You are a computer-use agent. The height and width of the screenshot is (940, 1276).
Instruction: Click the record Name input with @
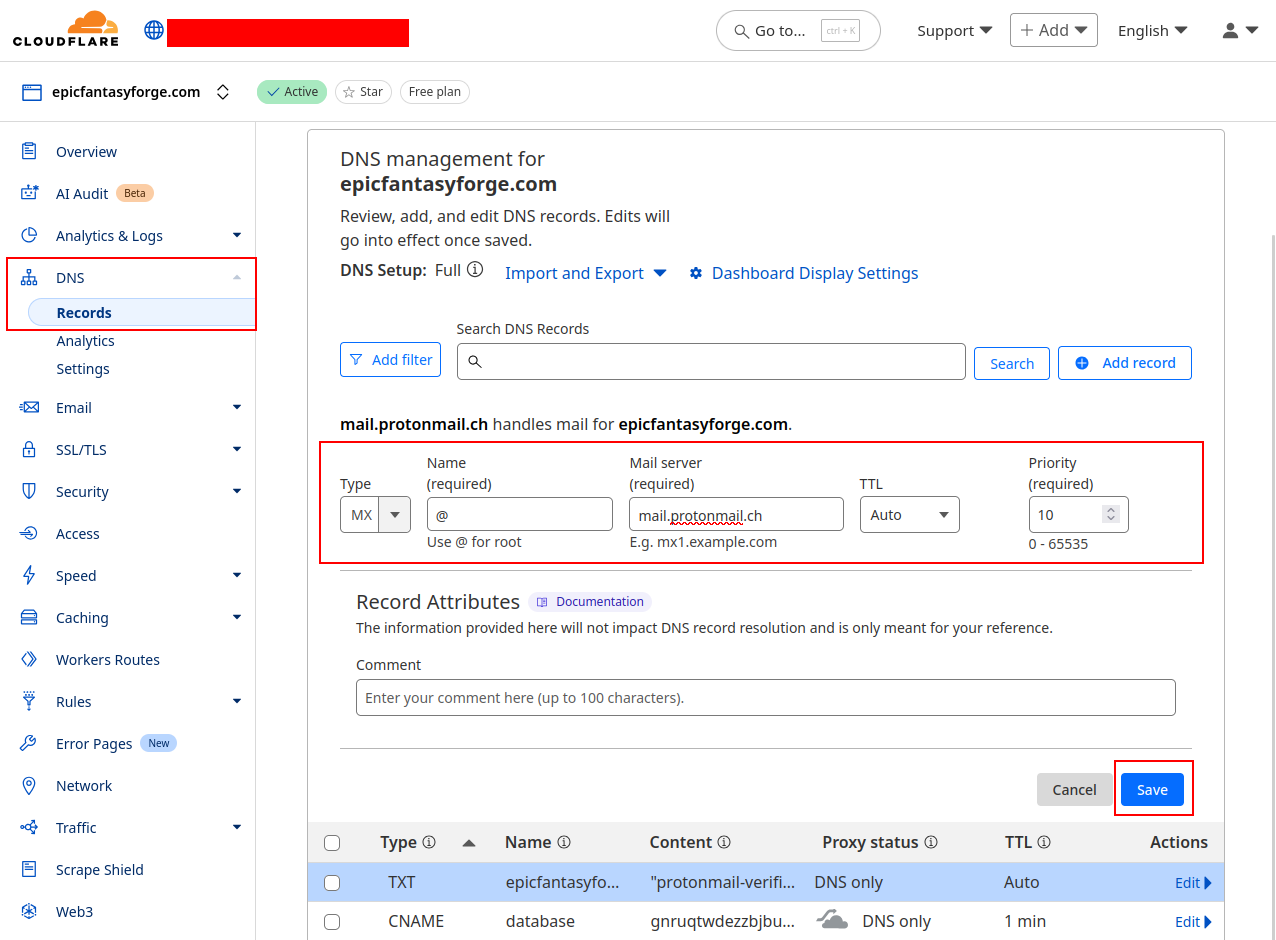point(519,515)
